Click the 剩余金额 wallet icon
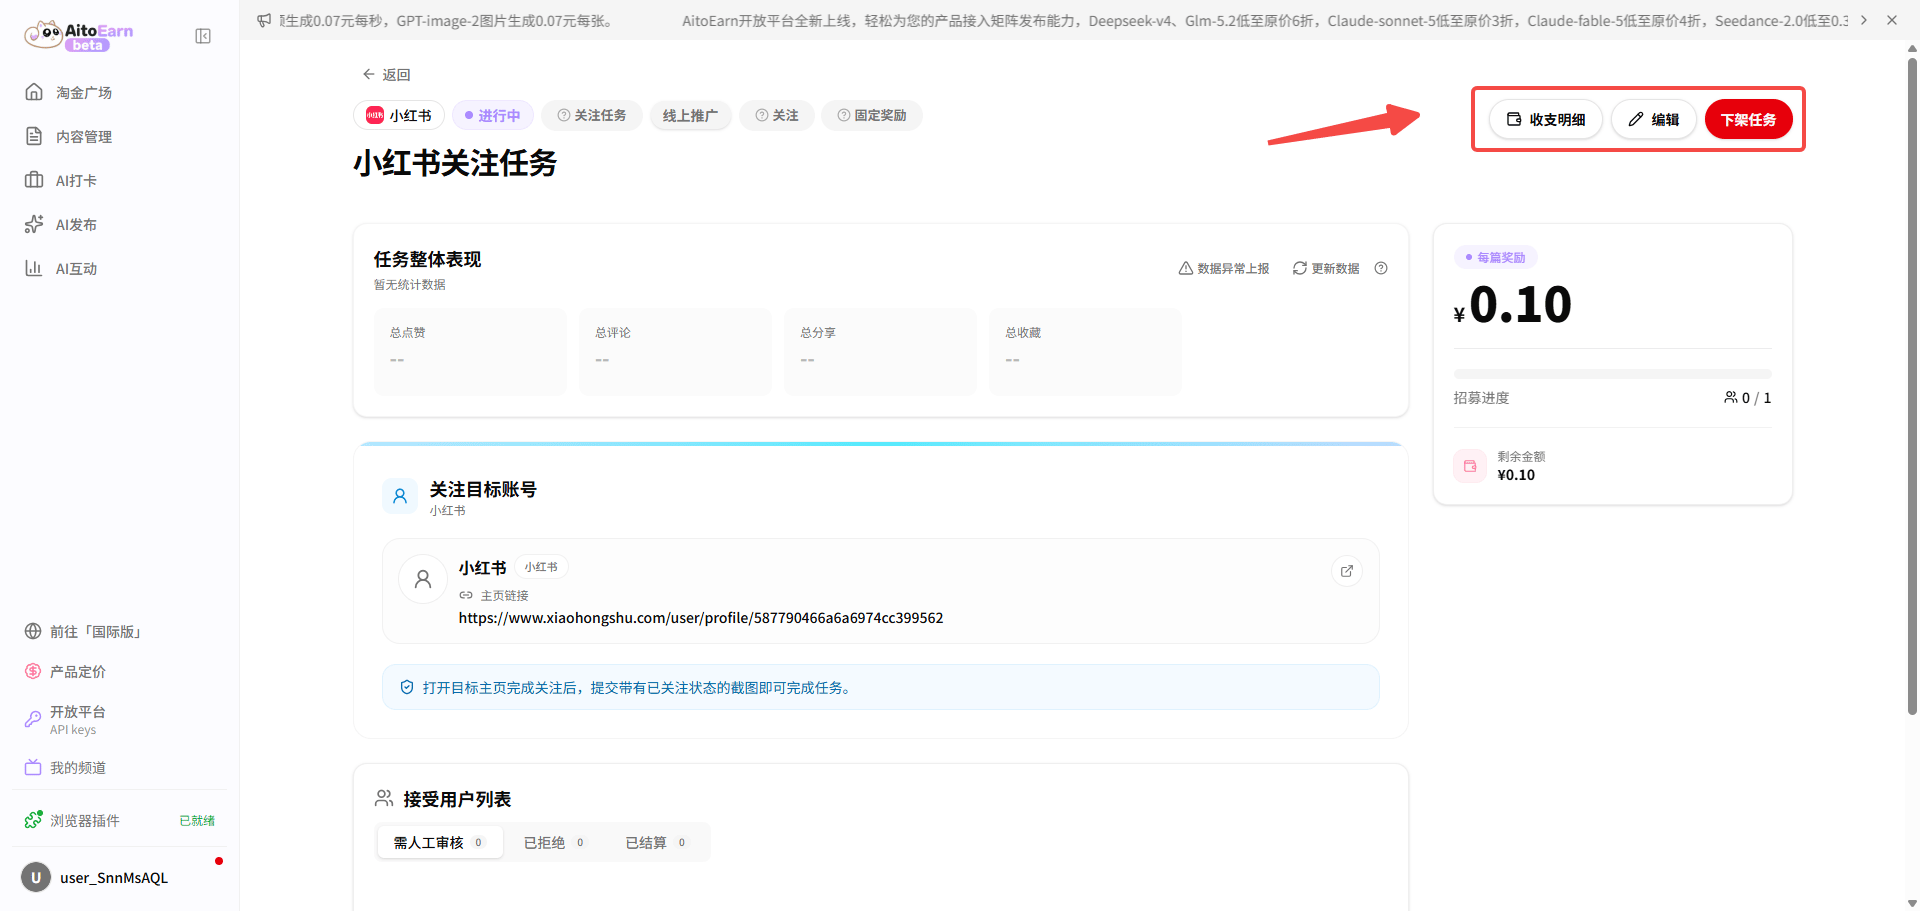 click(x=1470, y=466)
